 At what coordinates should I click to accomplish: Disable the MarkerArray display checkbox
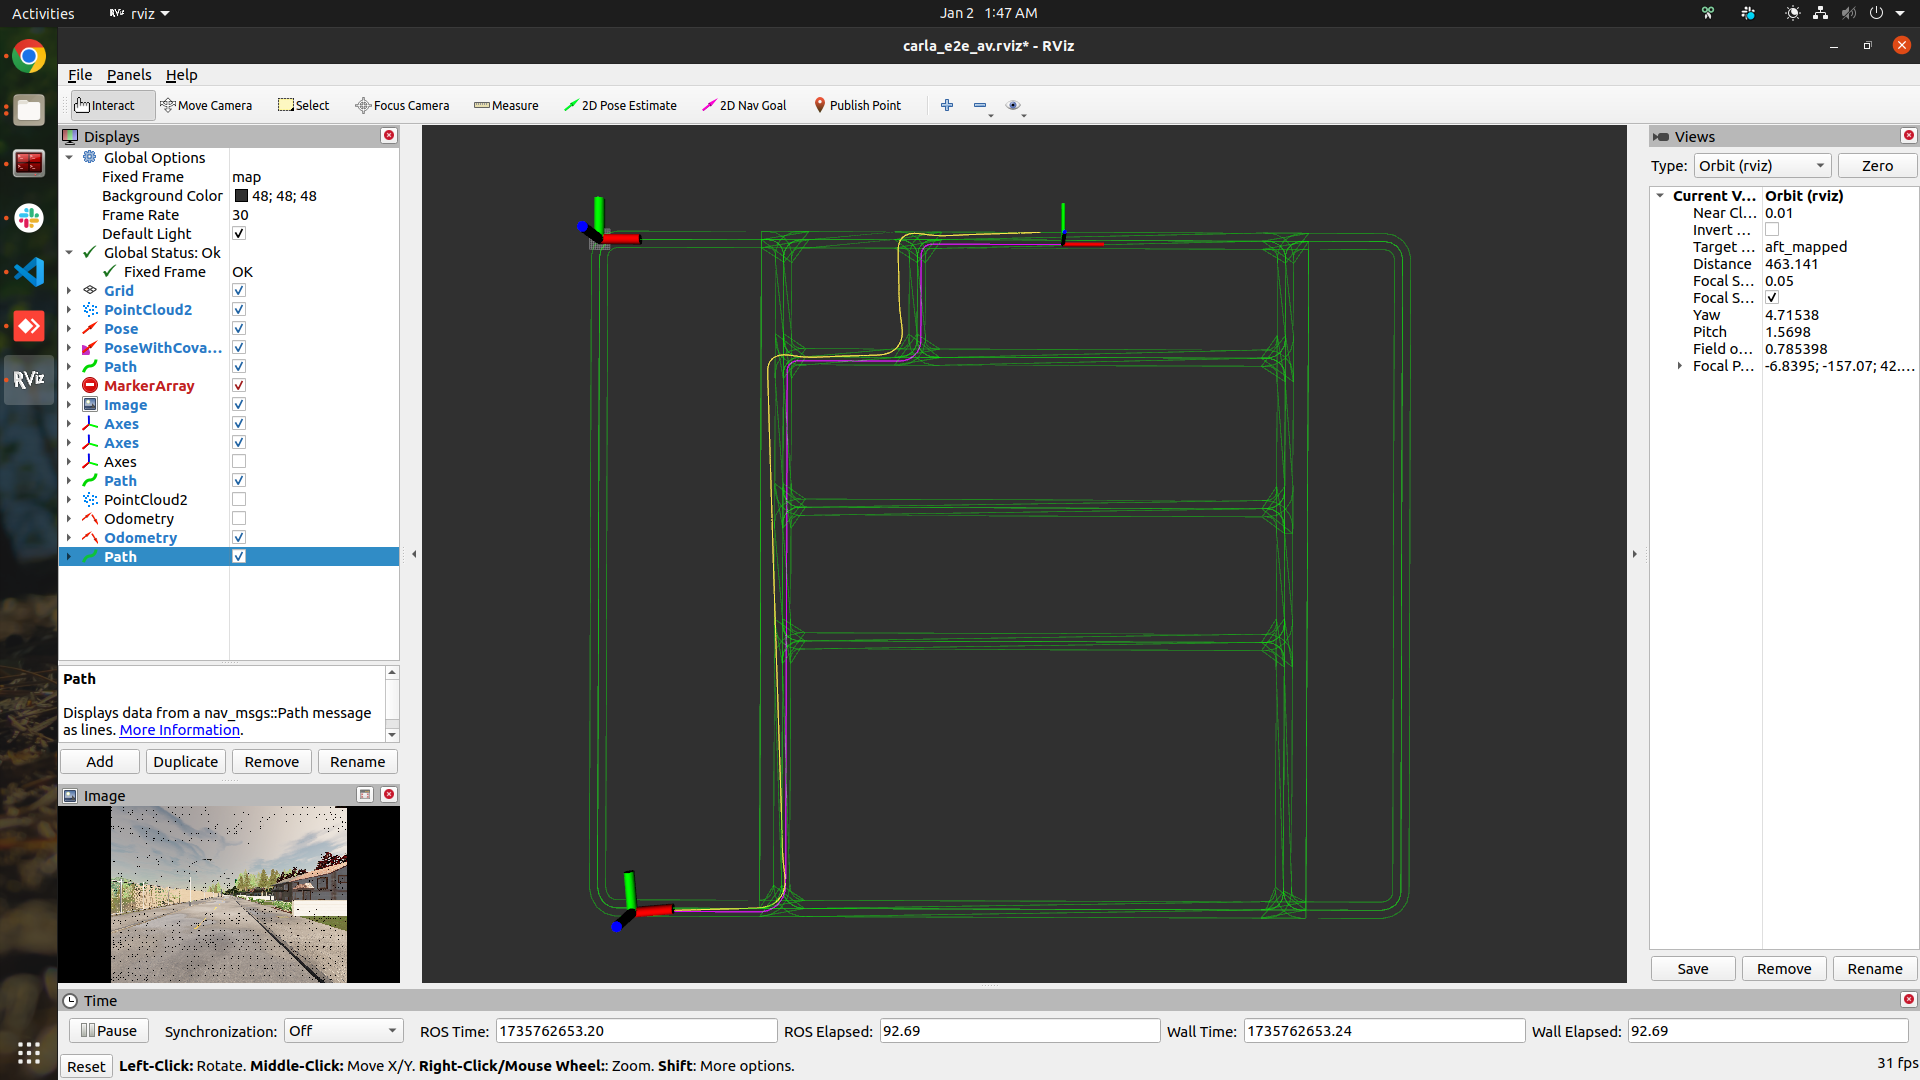tap(239, 386)
